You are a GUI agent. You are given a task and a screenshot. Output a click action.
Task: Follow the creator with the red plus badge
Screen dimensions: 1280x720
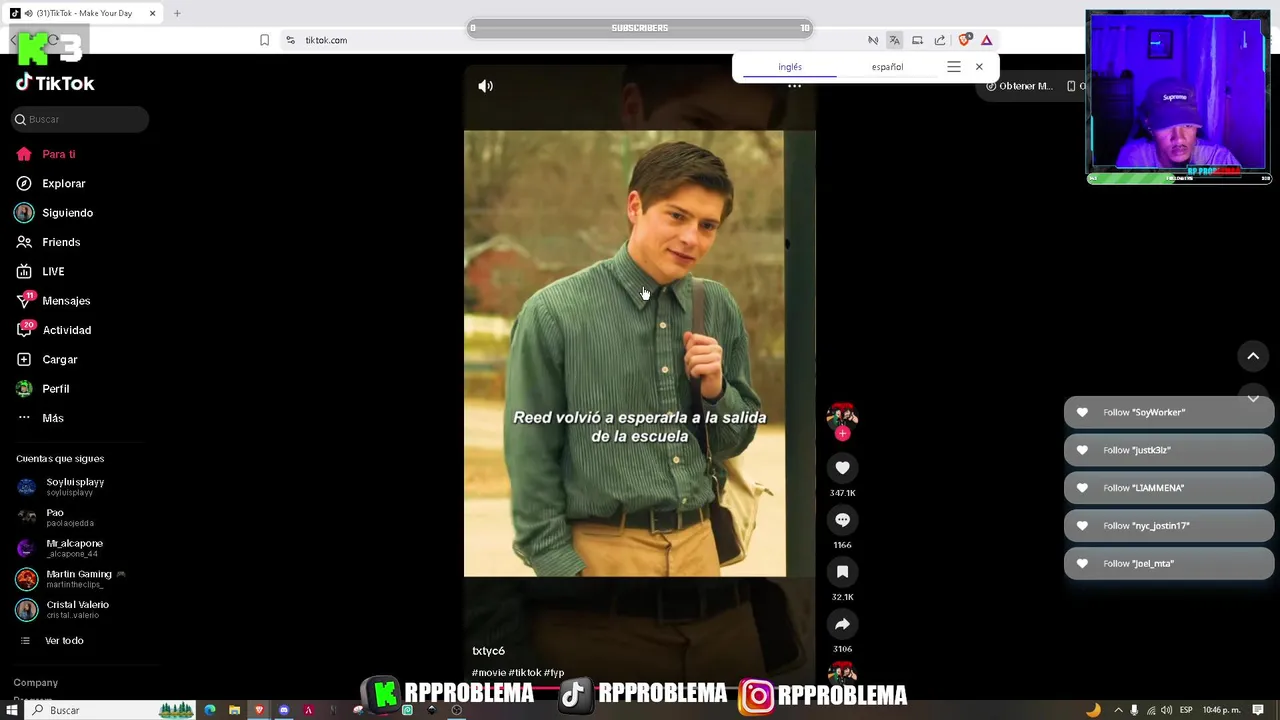point(842,433)
